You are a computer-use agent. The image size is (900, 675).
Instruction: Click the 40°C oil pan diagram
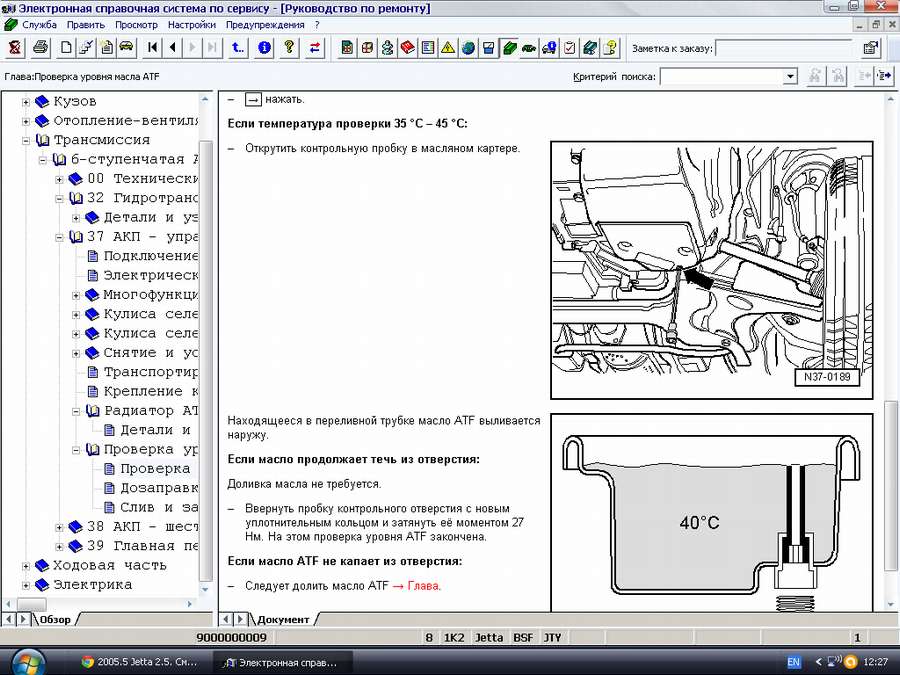[x=712, y=513]
